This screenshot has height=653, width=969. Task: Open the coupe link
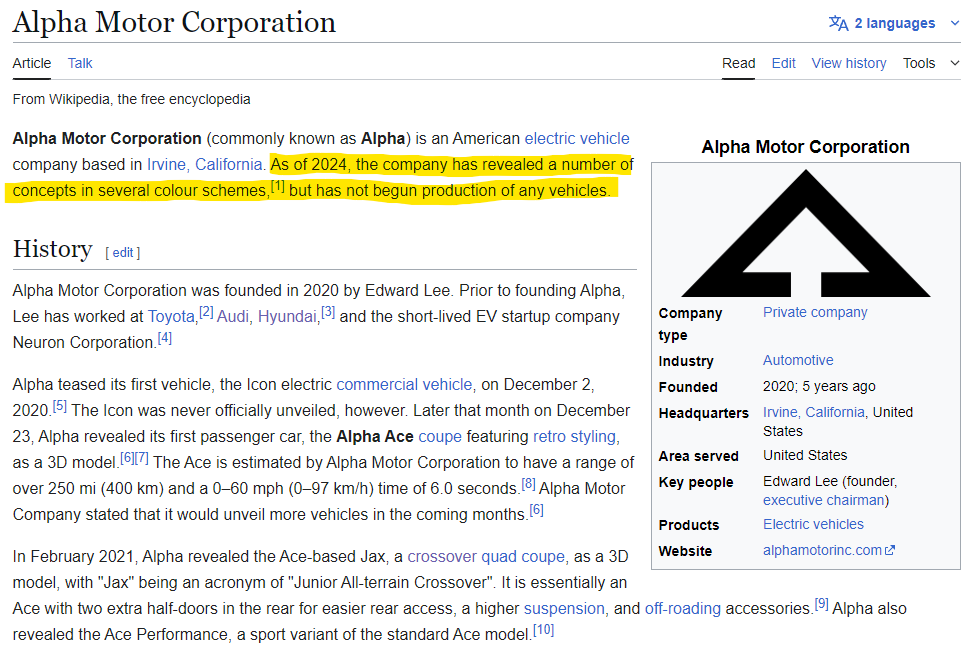[x=440, y=436]
